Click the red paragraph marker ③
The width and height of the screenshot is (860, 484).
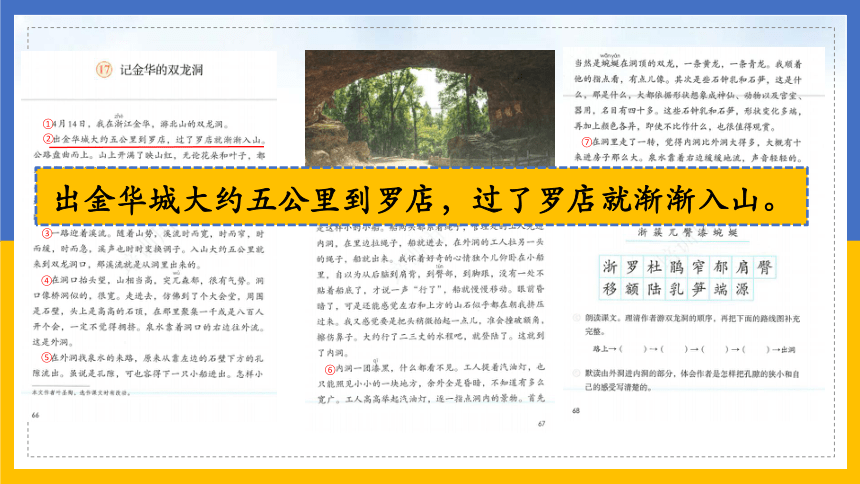[x=48, y=234]
